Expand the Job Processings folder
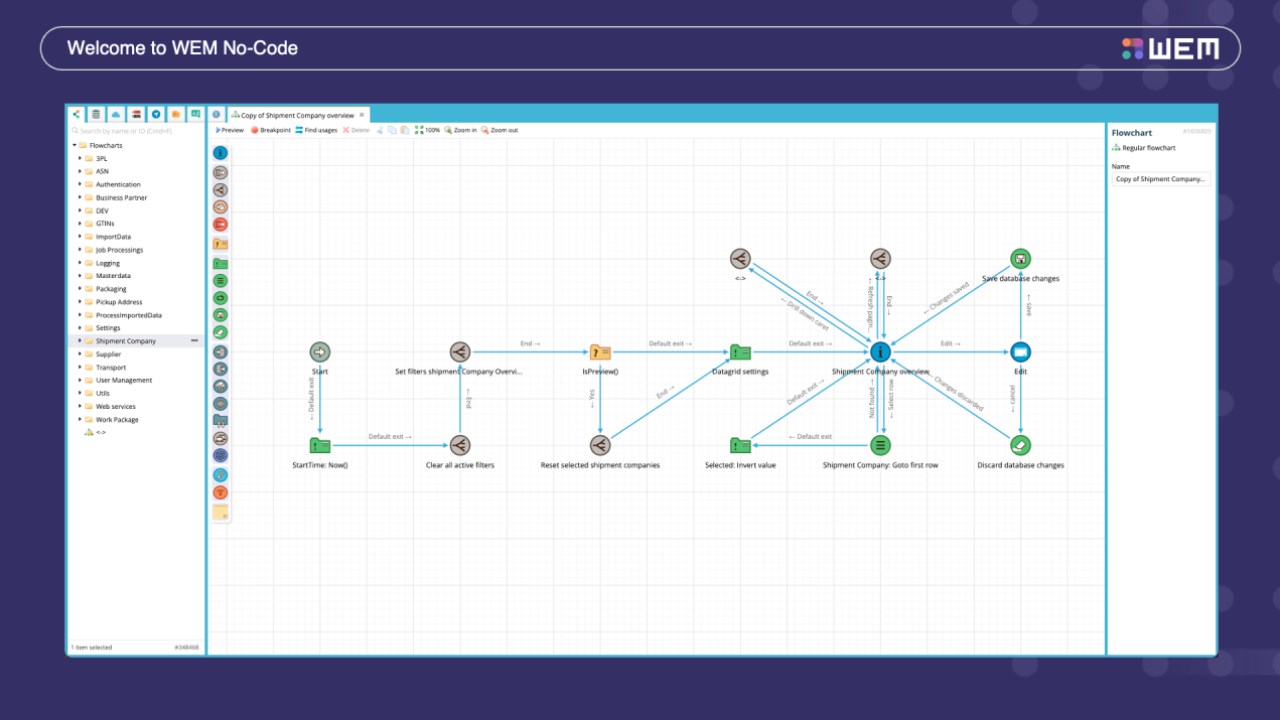This screenshot has height=720, width=1280. click(x=80, y=249)
